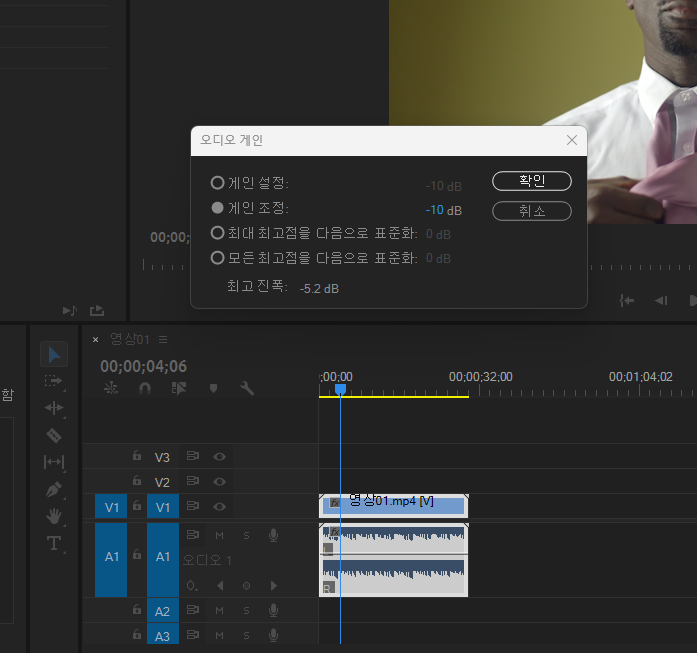Click the Go to In point icon
Screen dimensions: 697x653
[x=627, y=301]
